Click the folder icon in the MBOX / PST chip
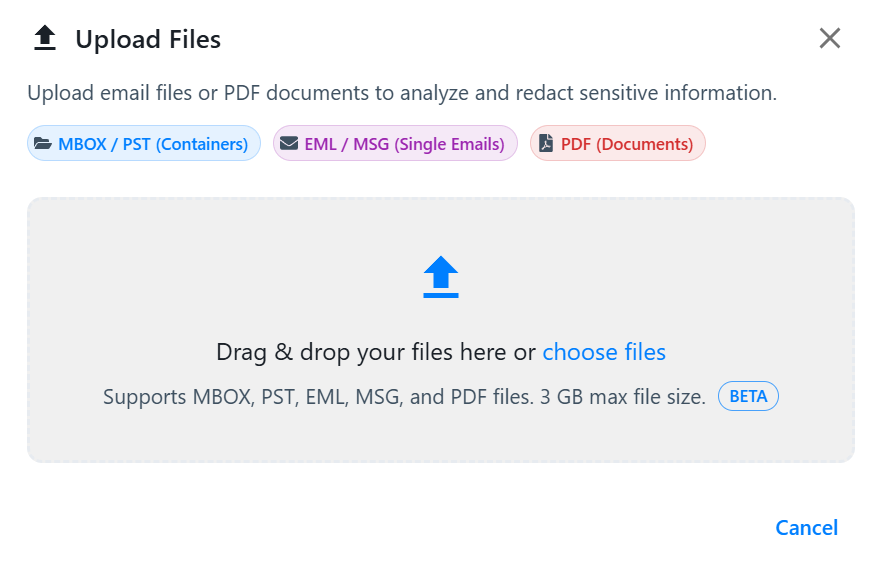 [42, 144]
